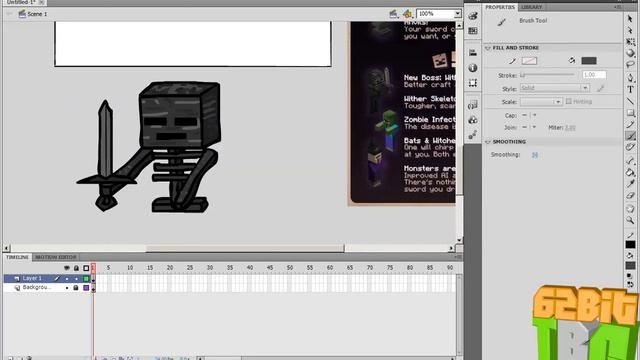640x360 pixels.
Task: Open the stage zoom 100% dropdown
Action: click(458, 14)
